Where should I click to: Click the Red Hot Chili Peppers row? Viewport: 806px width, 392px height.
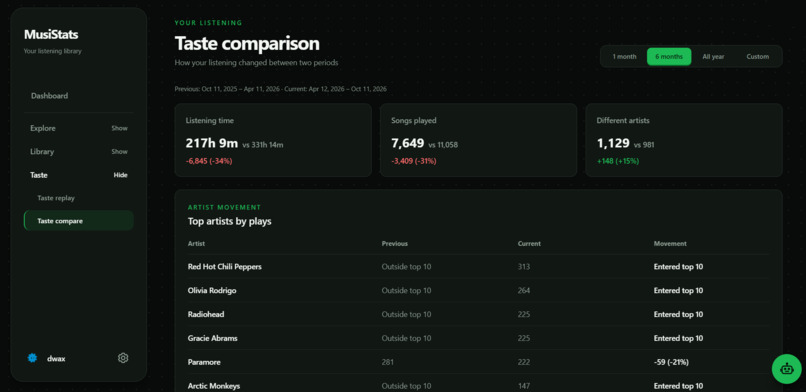(479, 267)
